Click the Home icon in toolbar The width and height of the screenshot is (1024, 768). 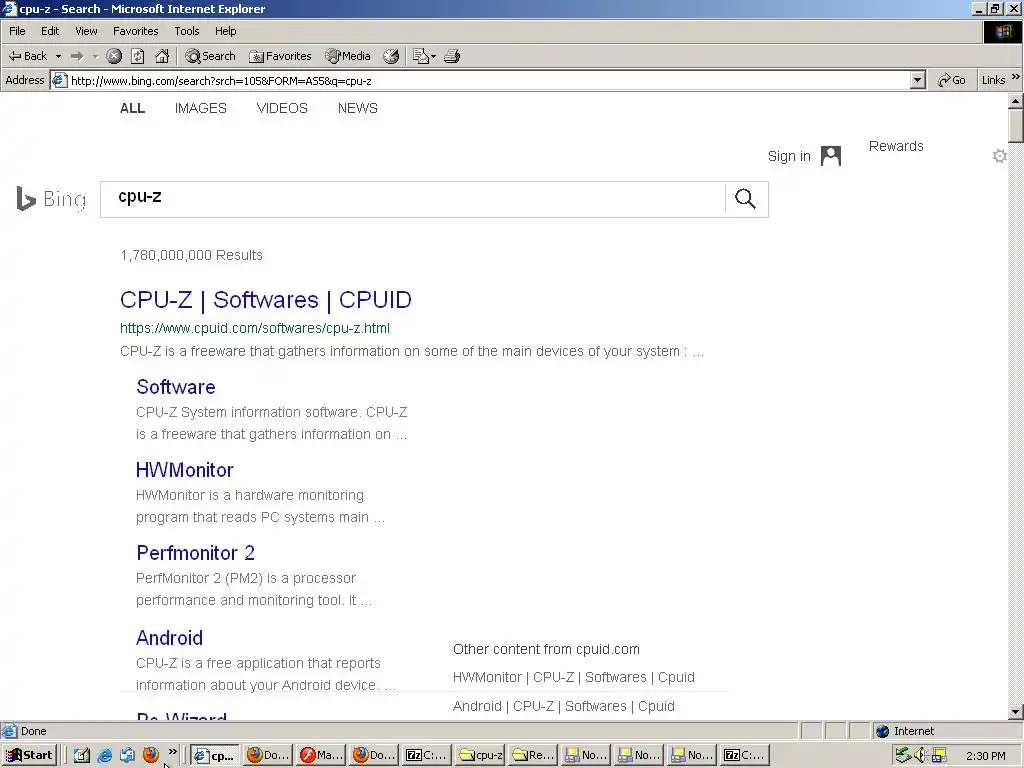coord(162,56)
